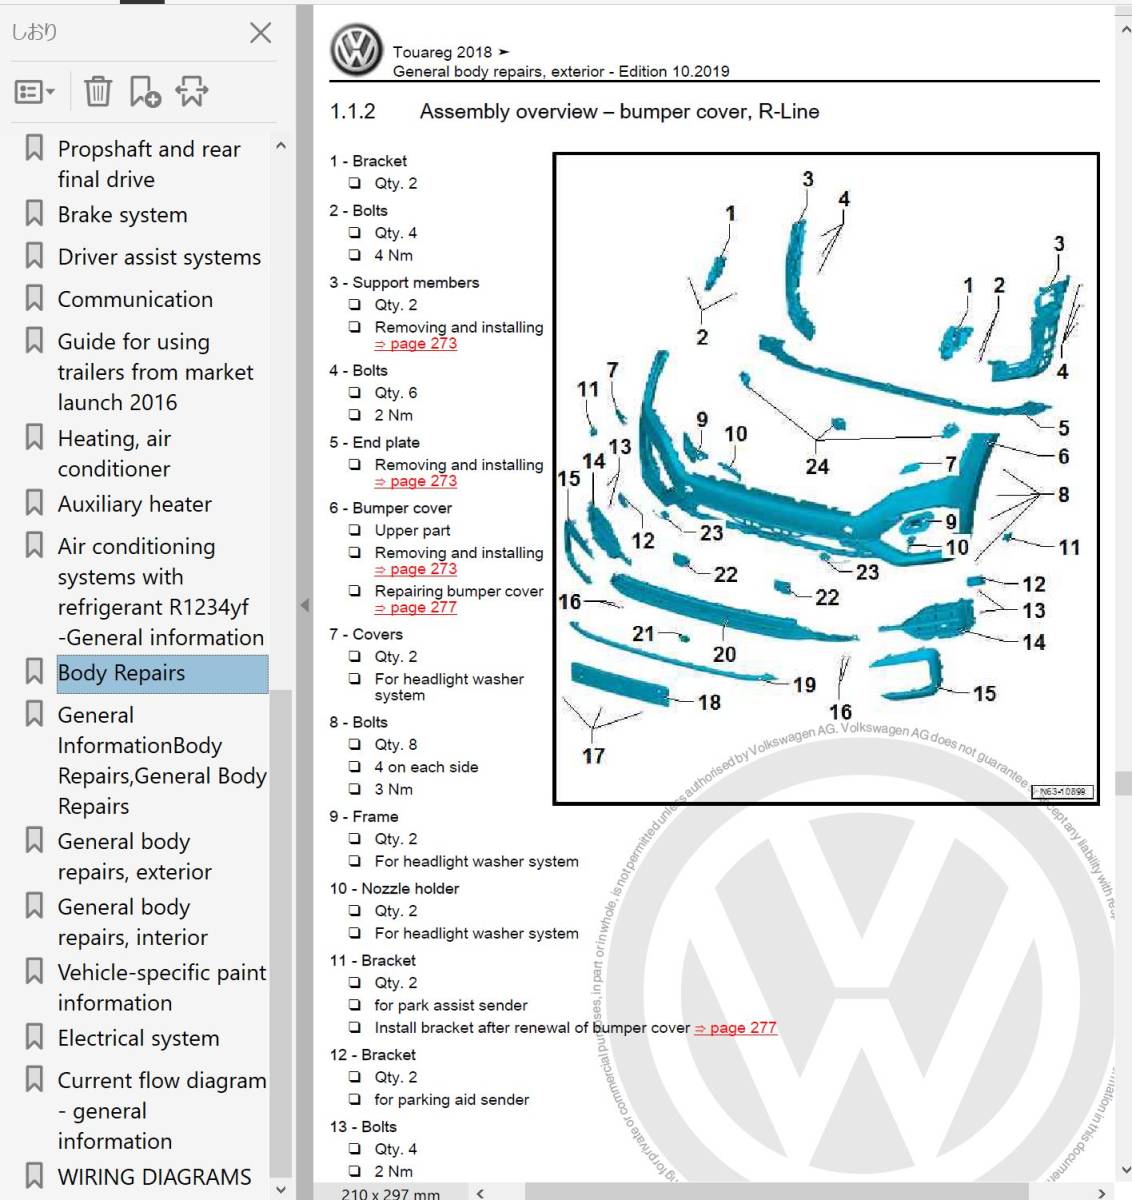Click the bookmark icon beside Body Repairs
The height and width of the screenshot is (1200, 1132).
point(34,672)
